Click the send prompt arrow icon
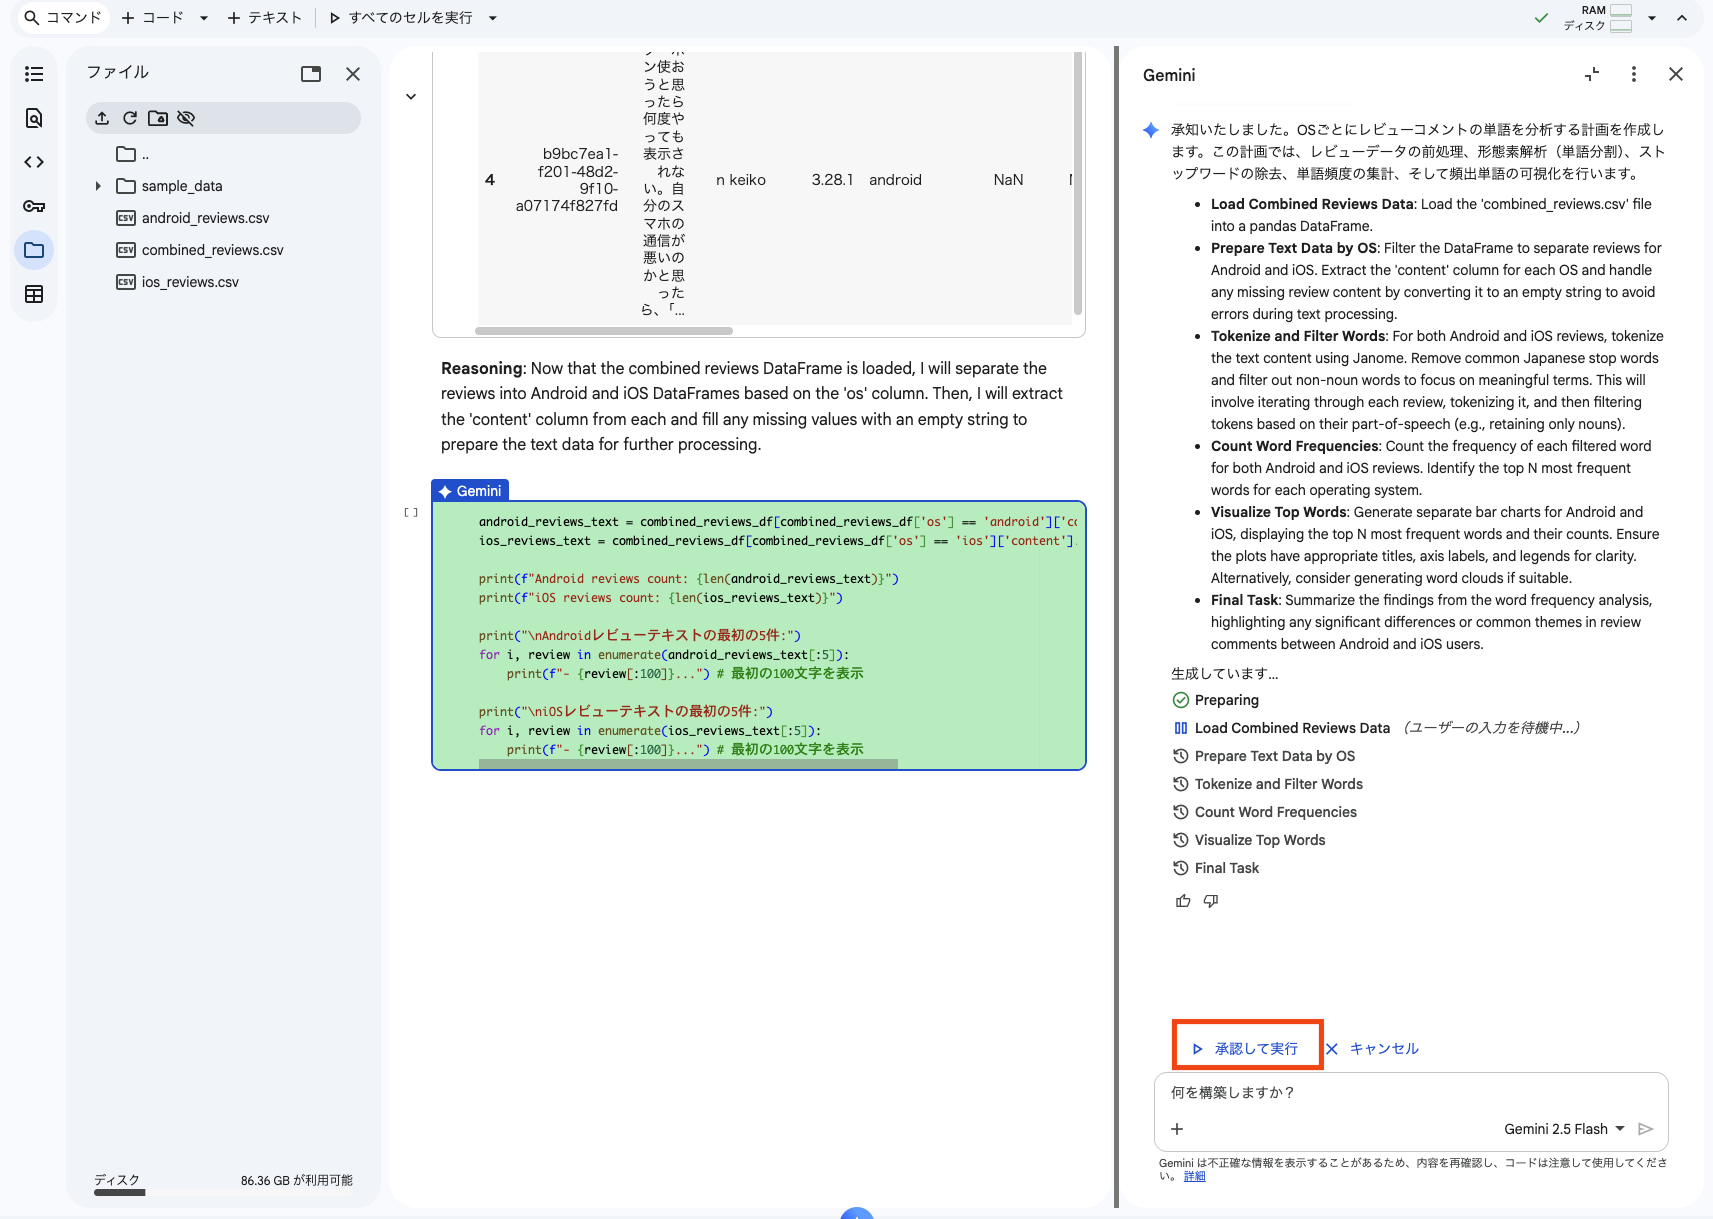The height and width of the screenshot is (1219, 1713). pos(1645,1129)
